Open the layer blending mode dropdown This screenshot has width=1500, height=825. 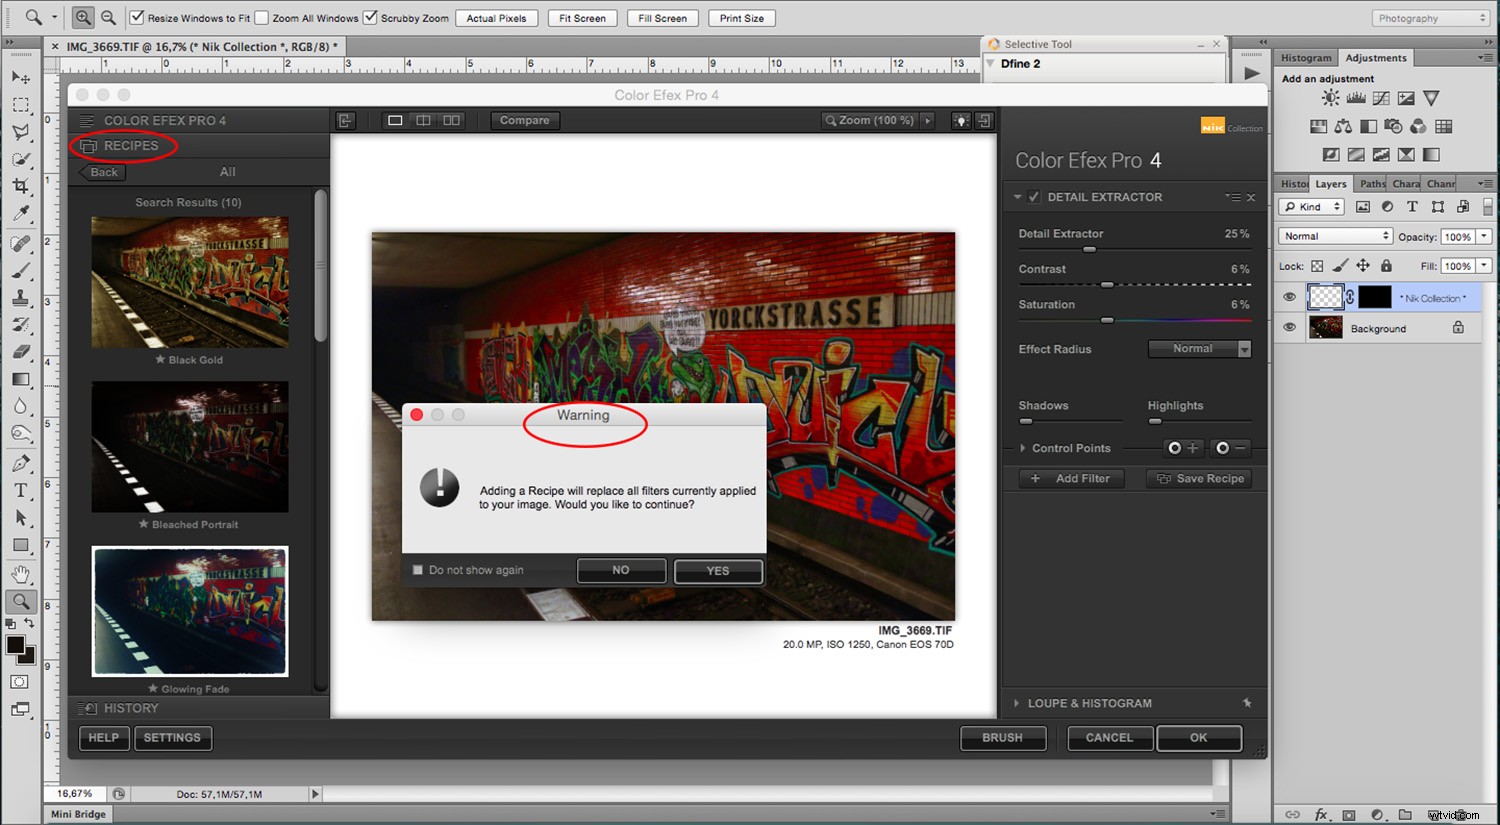point(1334,236)
